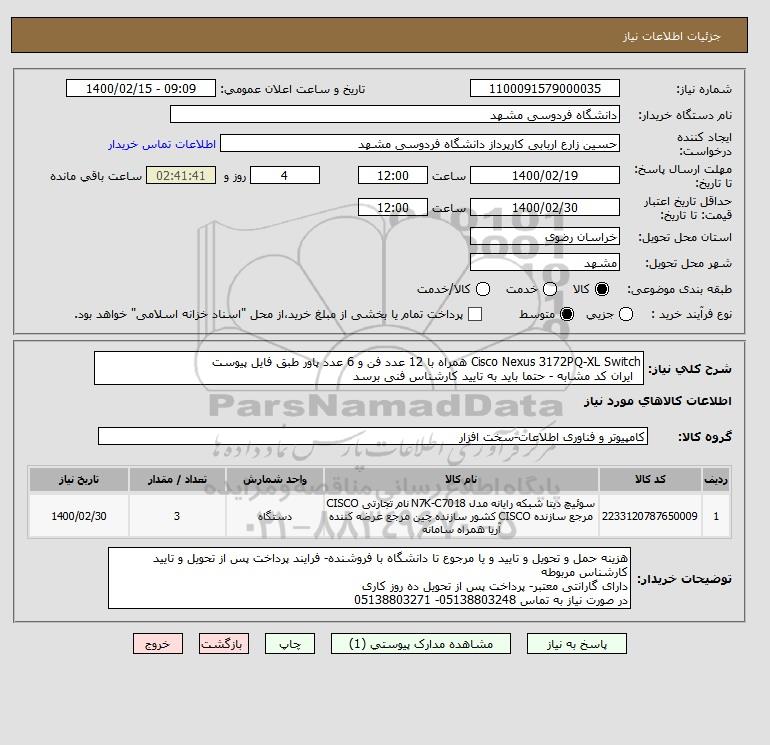Click the کد کالا column header
Image resolution: width=770 pixels, height=745 pixels.
tap(650, 479)
